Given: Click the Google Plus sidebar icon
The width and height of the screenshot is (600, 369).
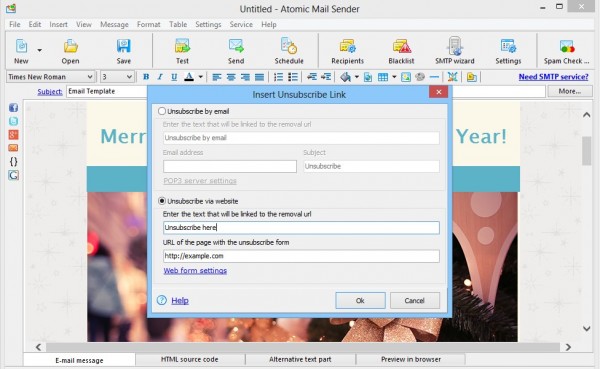Looking at the screenshot, I should coord(13,134).
